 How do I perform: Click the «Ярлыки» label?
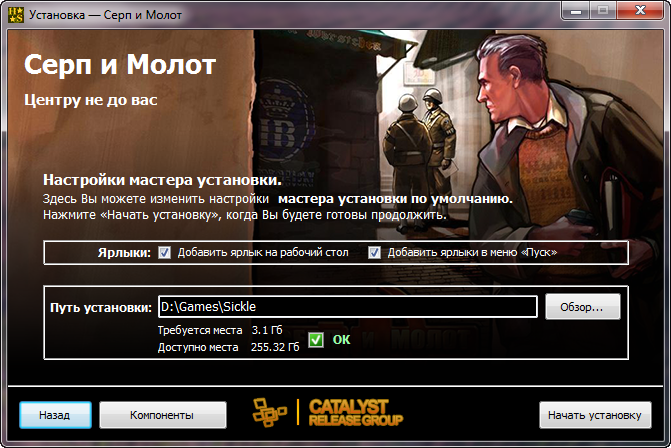(x=124, y=253)
